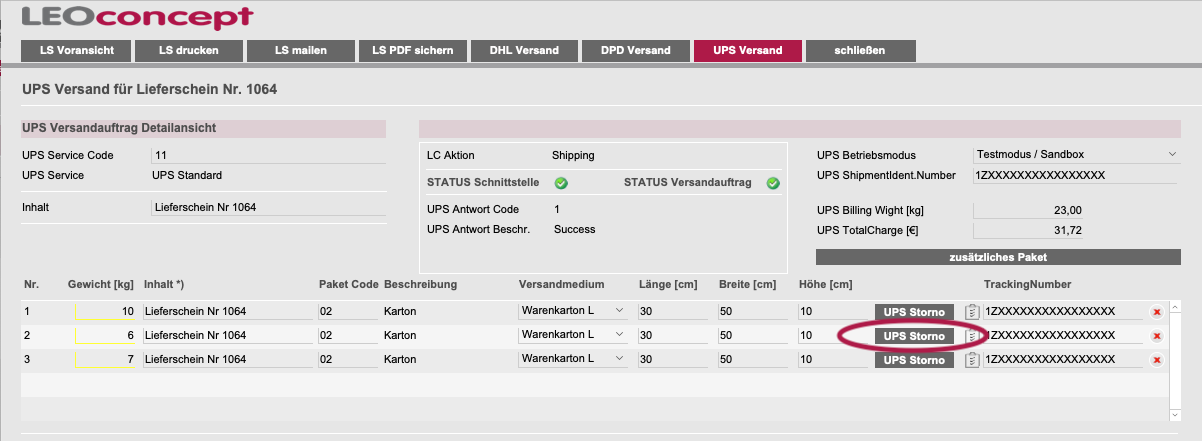Image resolution: width=1202 pixels, height=441 pixels.
Task: Select LS PDF sichern tab
Action: pos(412,51)
